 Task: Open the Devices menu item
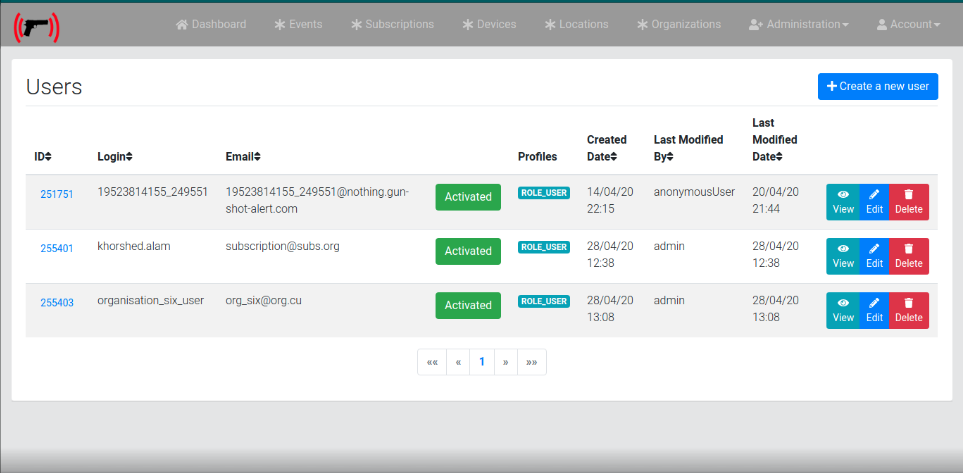pos(489,24)
